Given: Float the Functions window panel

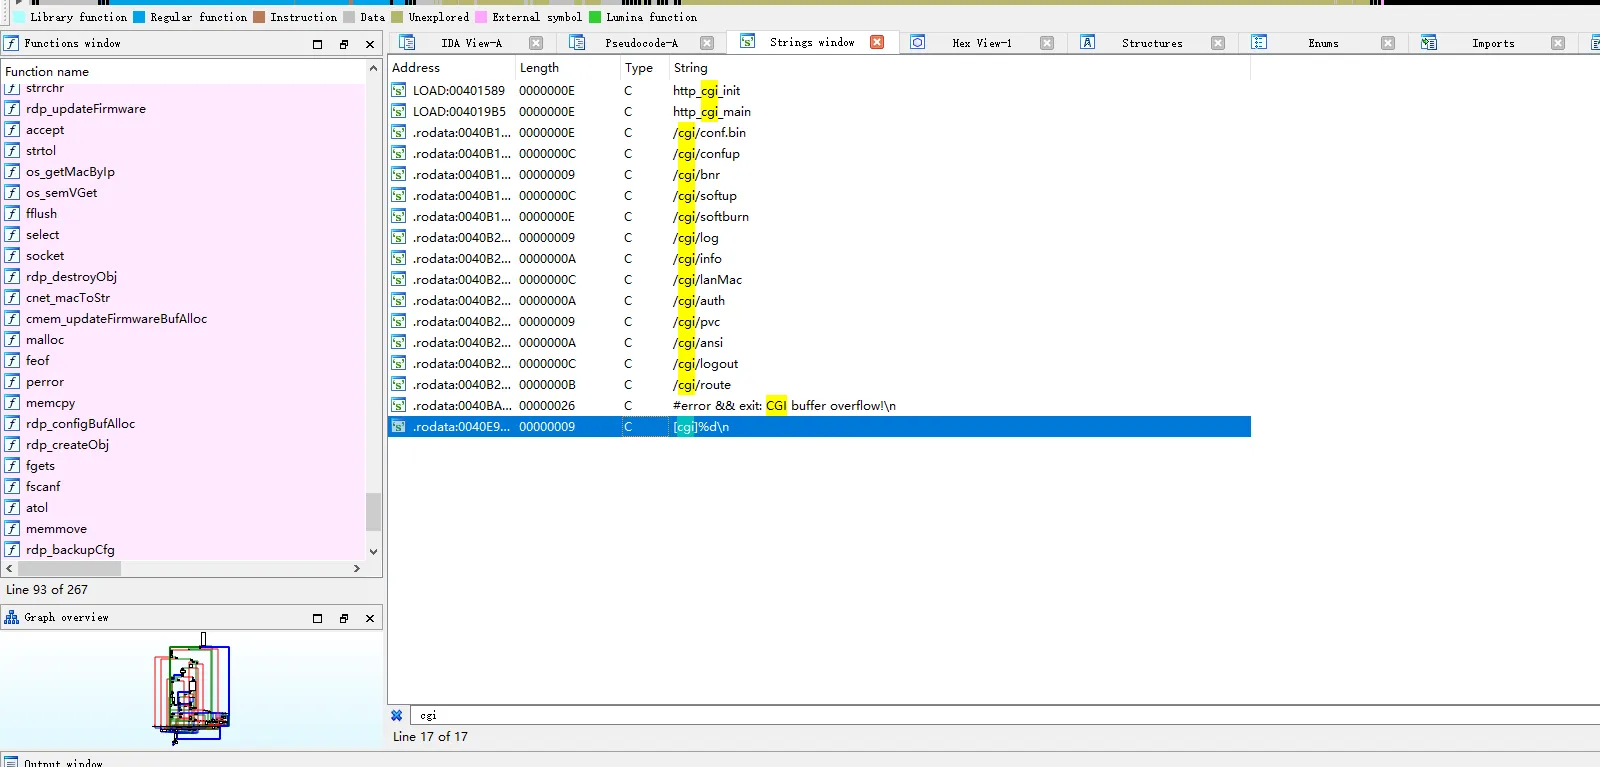Looking at the screenshot, I should pos(343,44).
